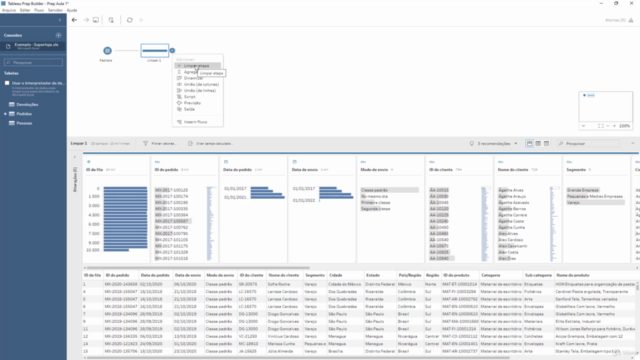
Task: Click the flow navigator minimap thumbnail
Action: pyautogui.click(x=606, y=106)
